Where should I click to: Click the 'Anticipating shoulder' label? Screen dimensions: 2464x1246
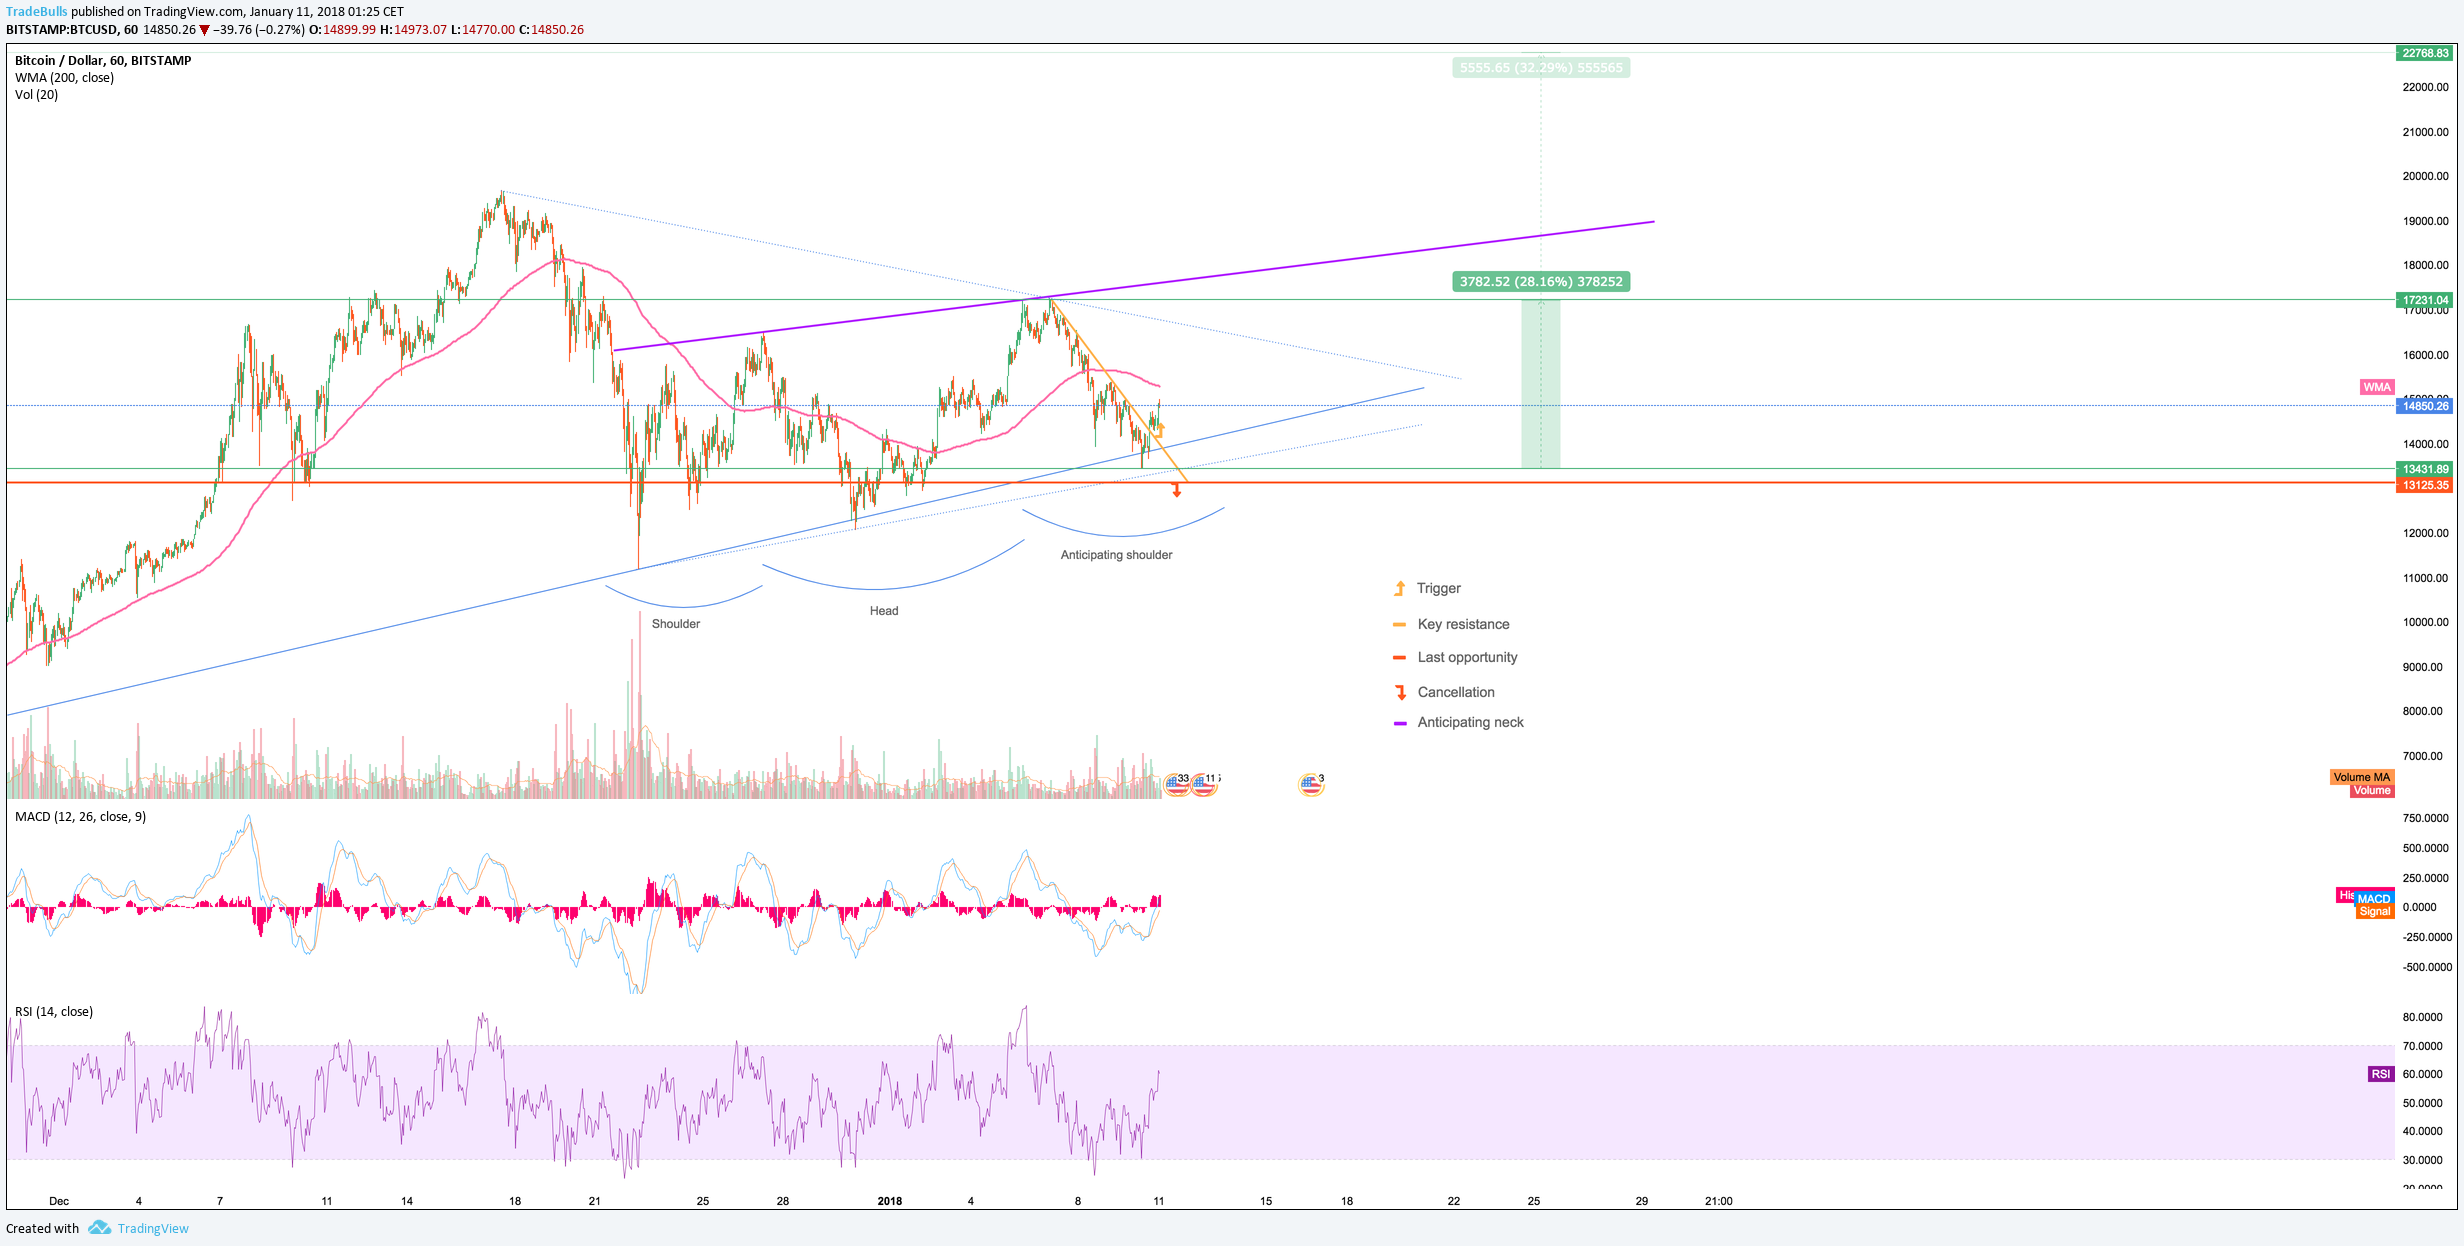click(1116, 555)
